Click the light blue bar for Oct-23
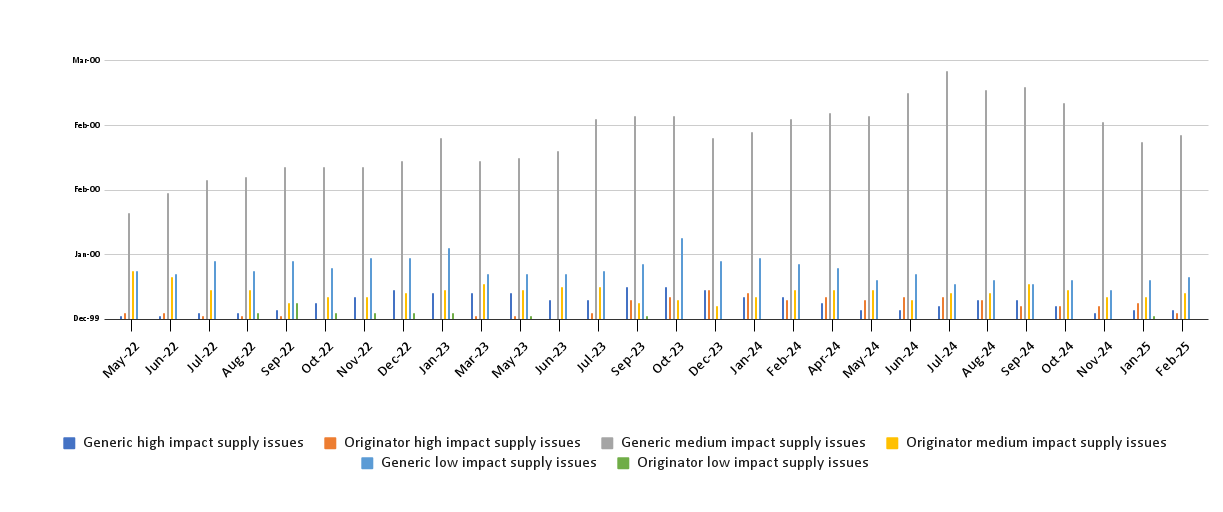1223x512 pixels. [x=682, y=278]
